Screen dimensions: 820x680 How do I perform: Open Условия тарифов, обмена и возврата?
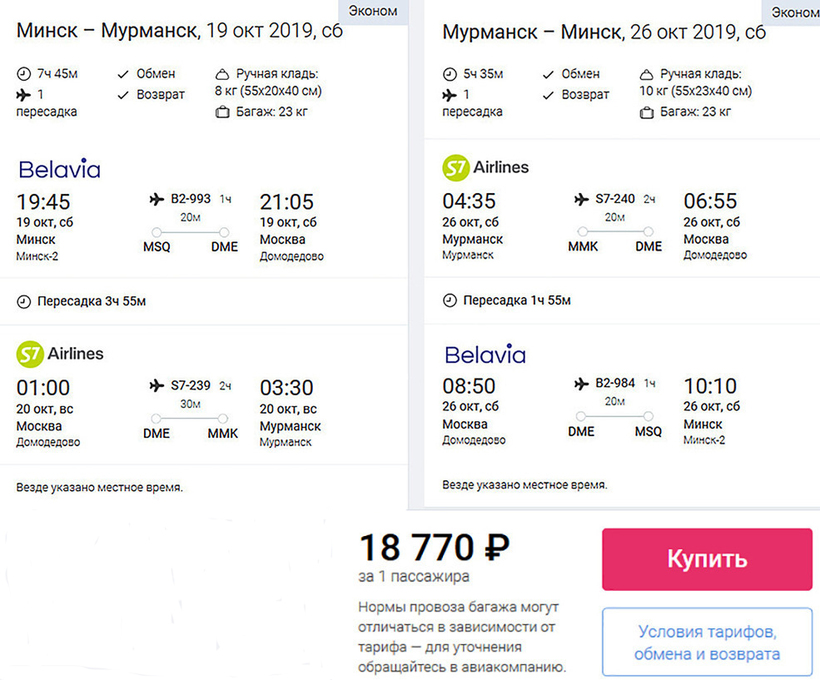click(707, 643)
